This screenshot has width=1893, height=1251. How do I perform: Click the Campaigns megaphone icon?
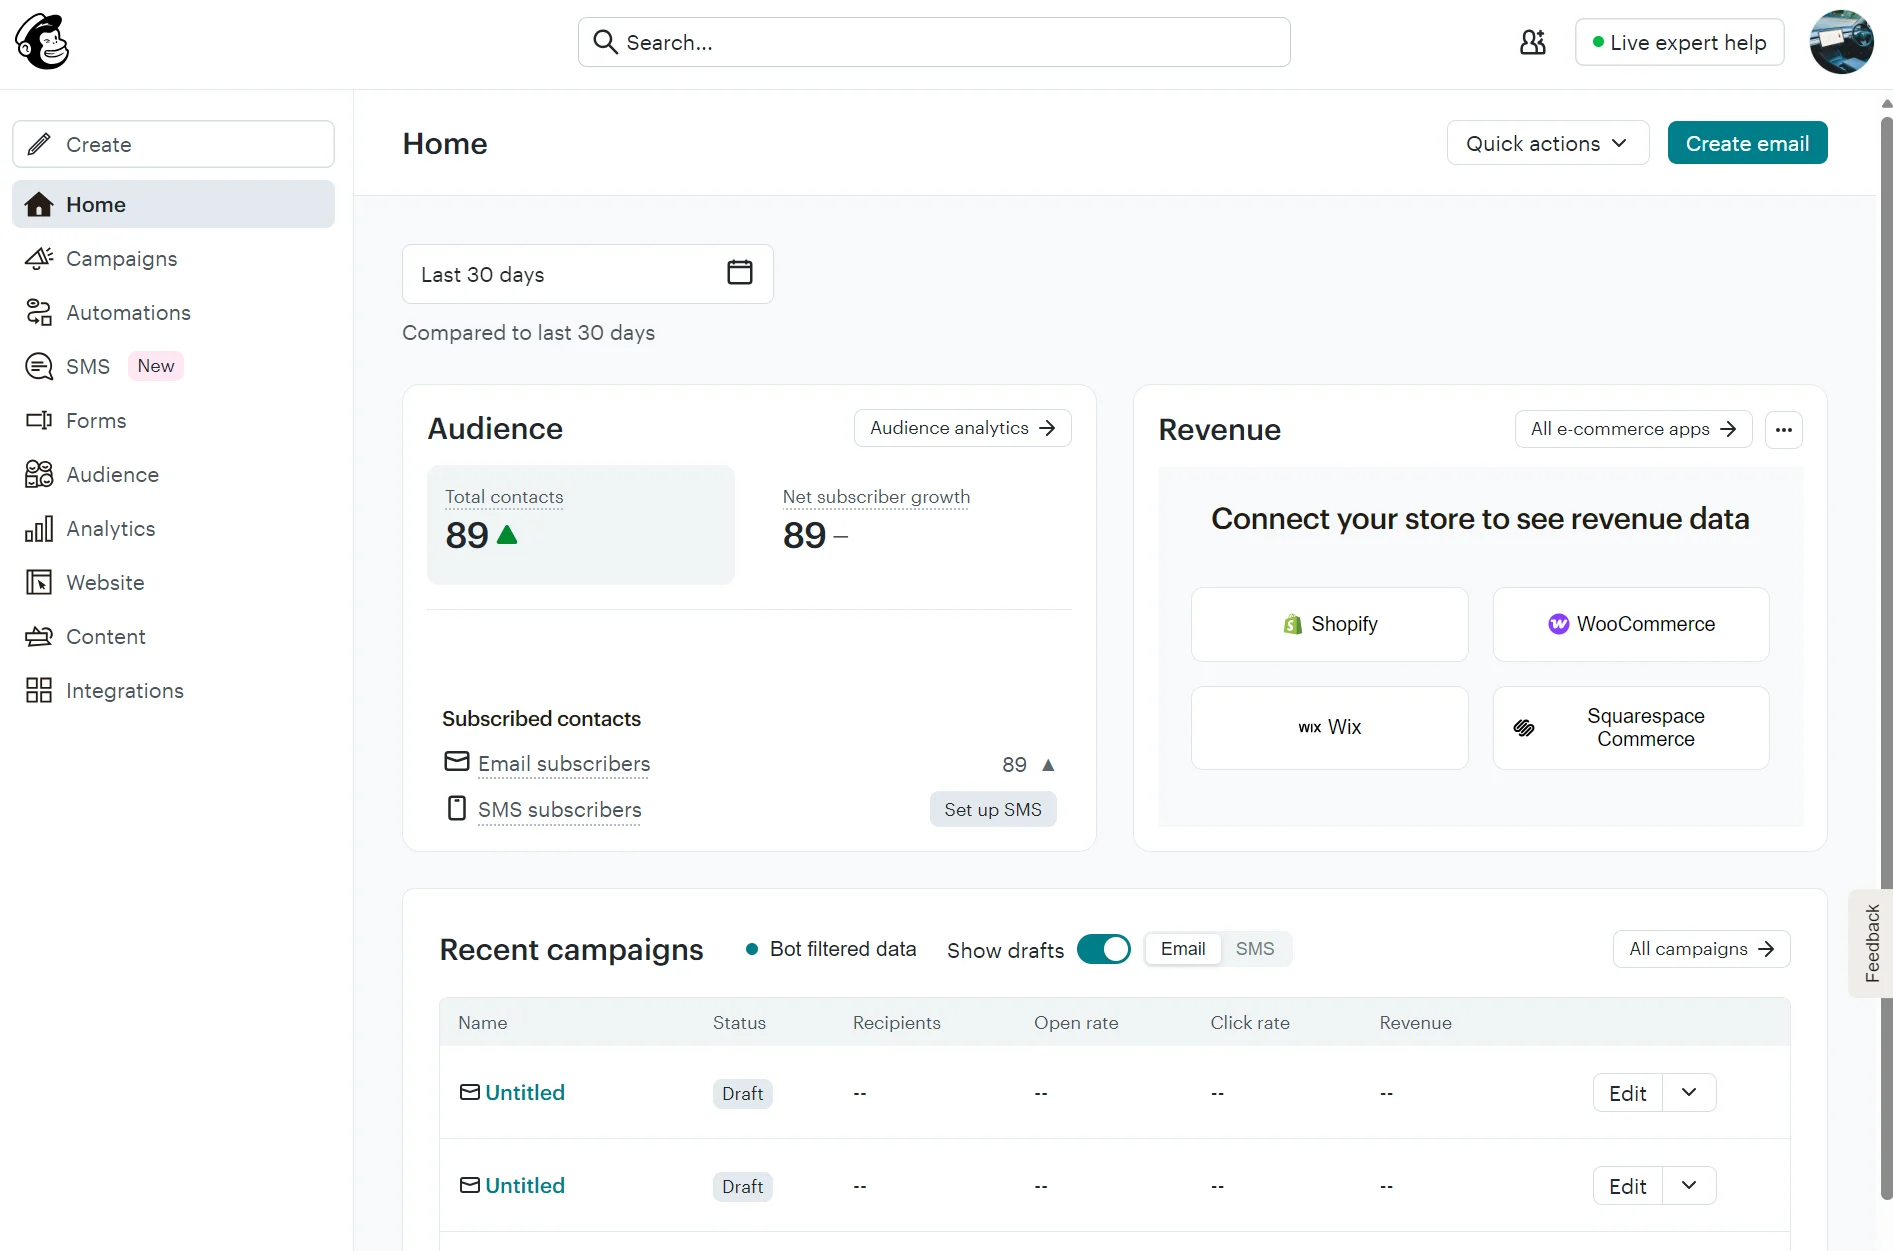39,258
